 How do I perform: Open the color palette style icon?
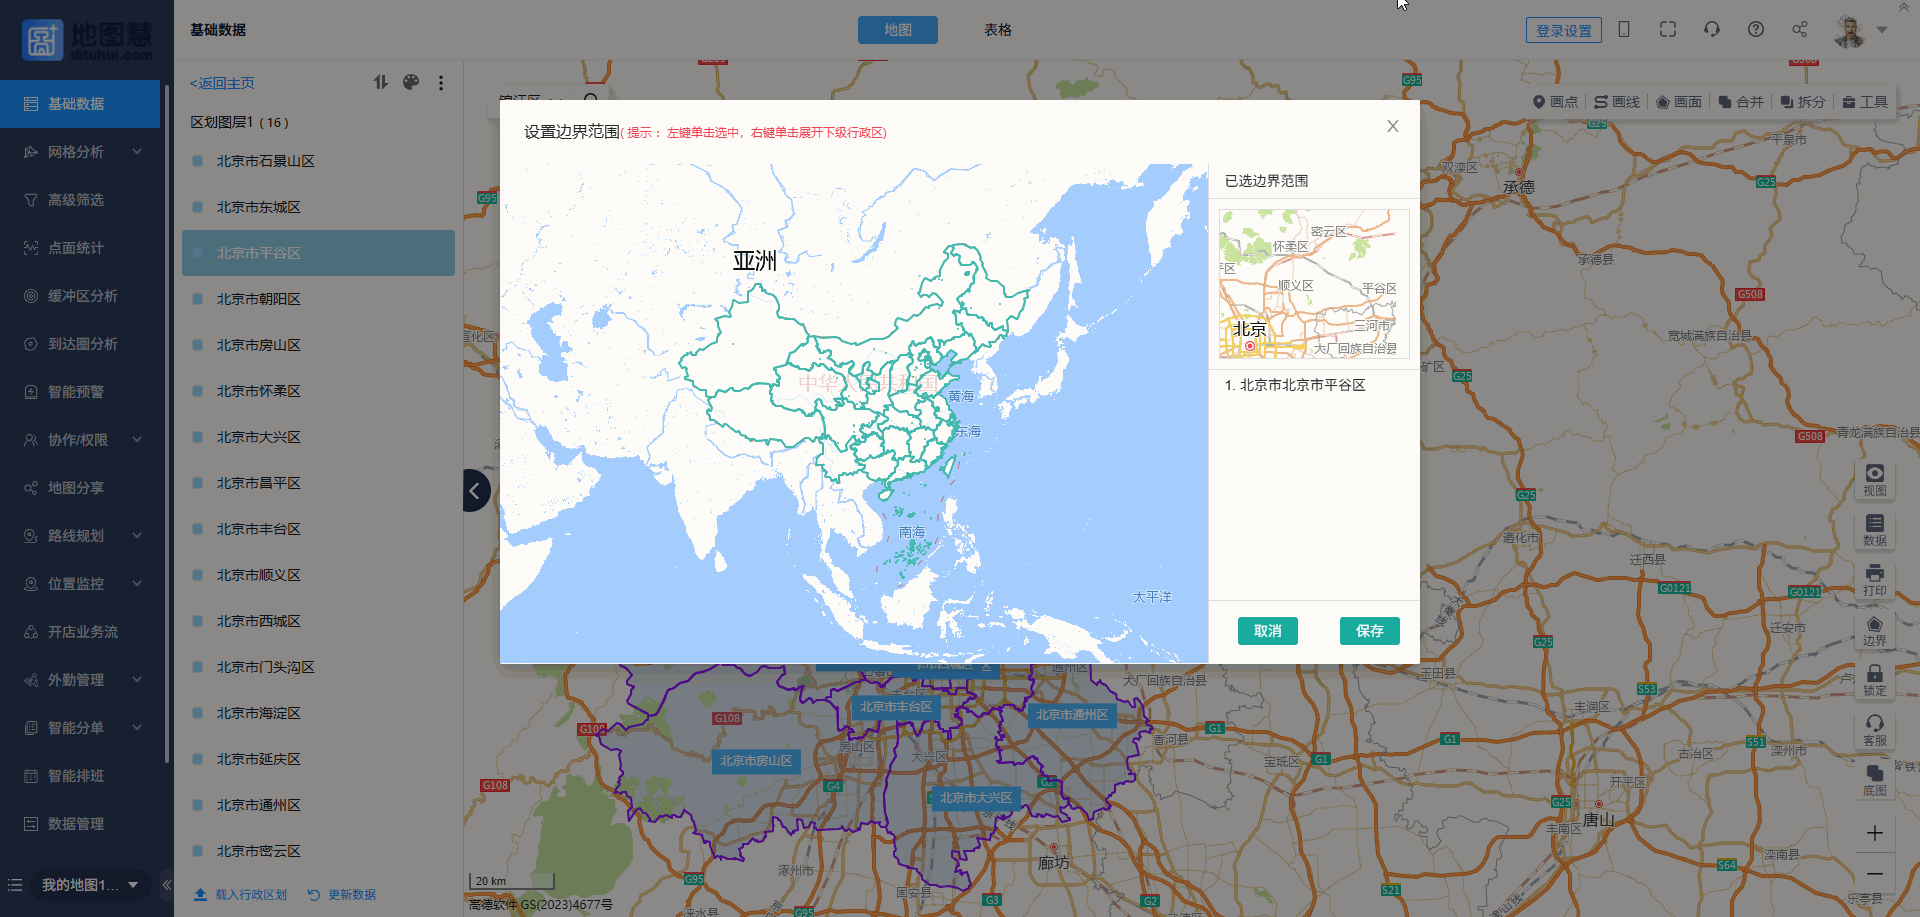tap(411, 83)
